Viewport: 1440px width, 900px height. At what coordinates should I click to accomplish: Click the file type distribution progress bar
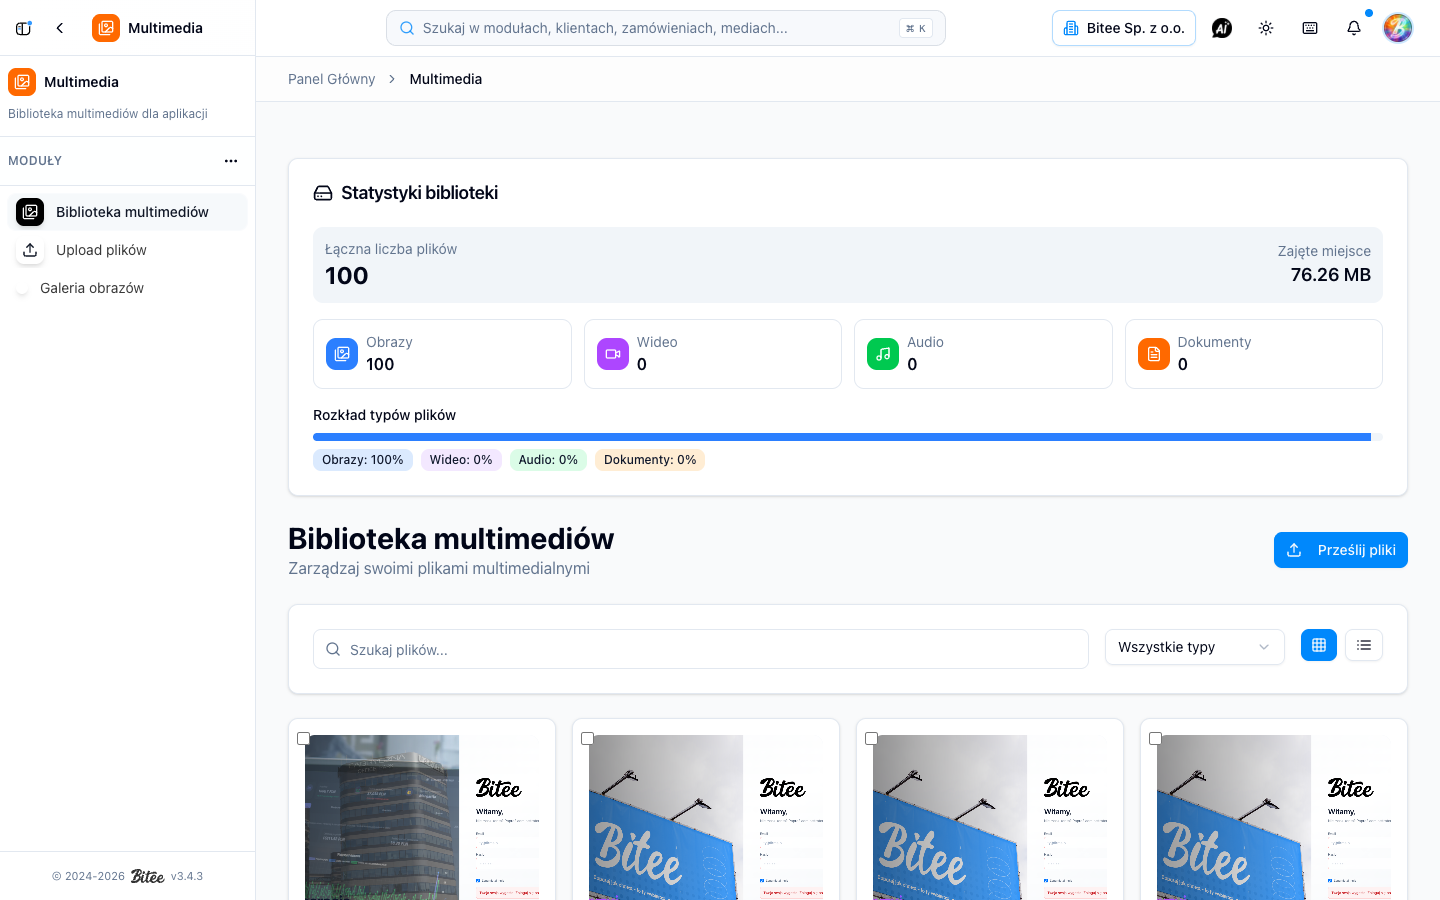(848, 437)
